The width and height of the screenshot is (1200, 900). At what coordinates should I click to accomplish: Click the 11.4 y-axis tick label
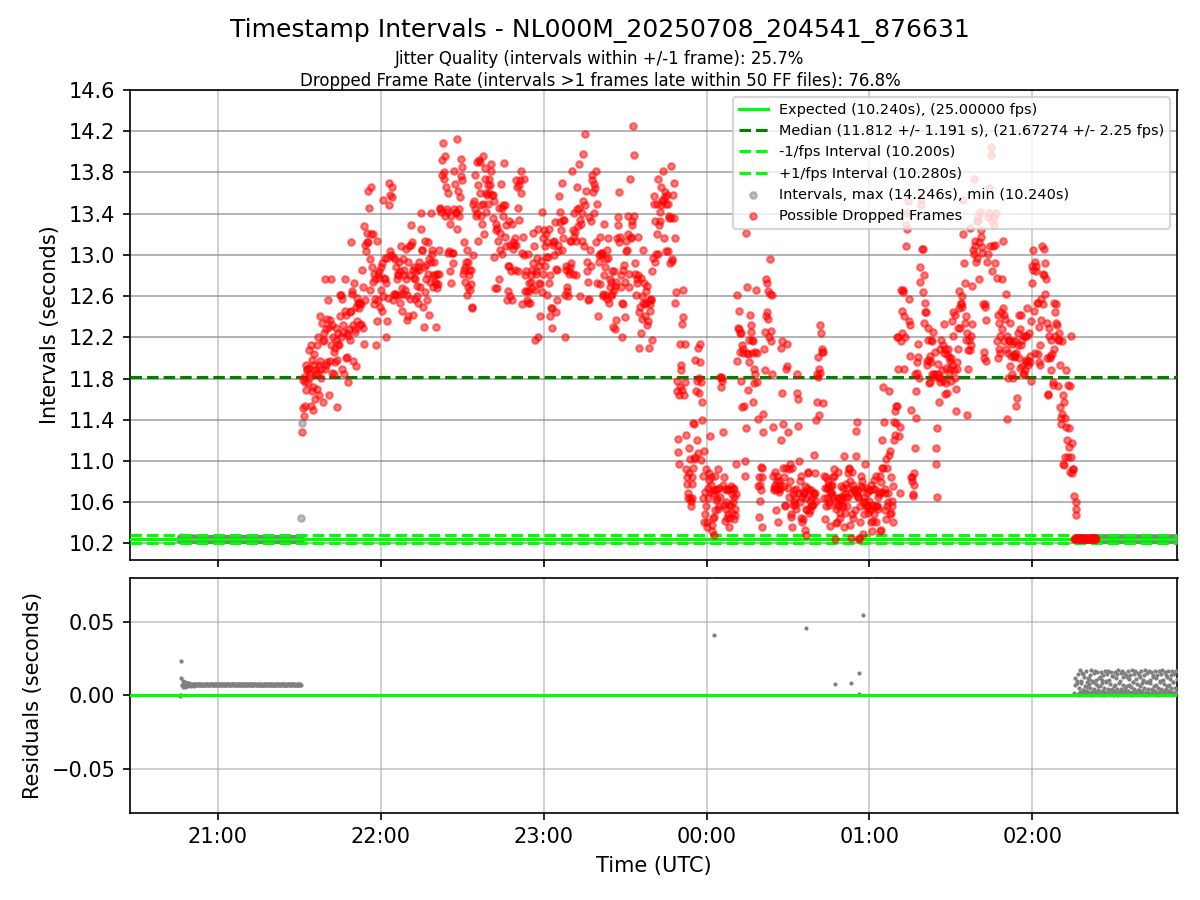click(x=94, y=420)
